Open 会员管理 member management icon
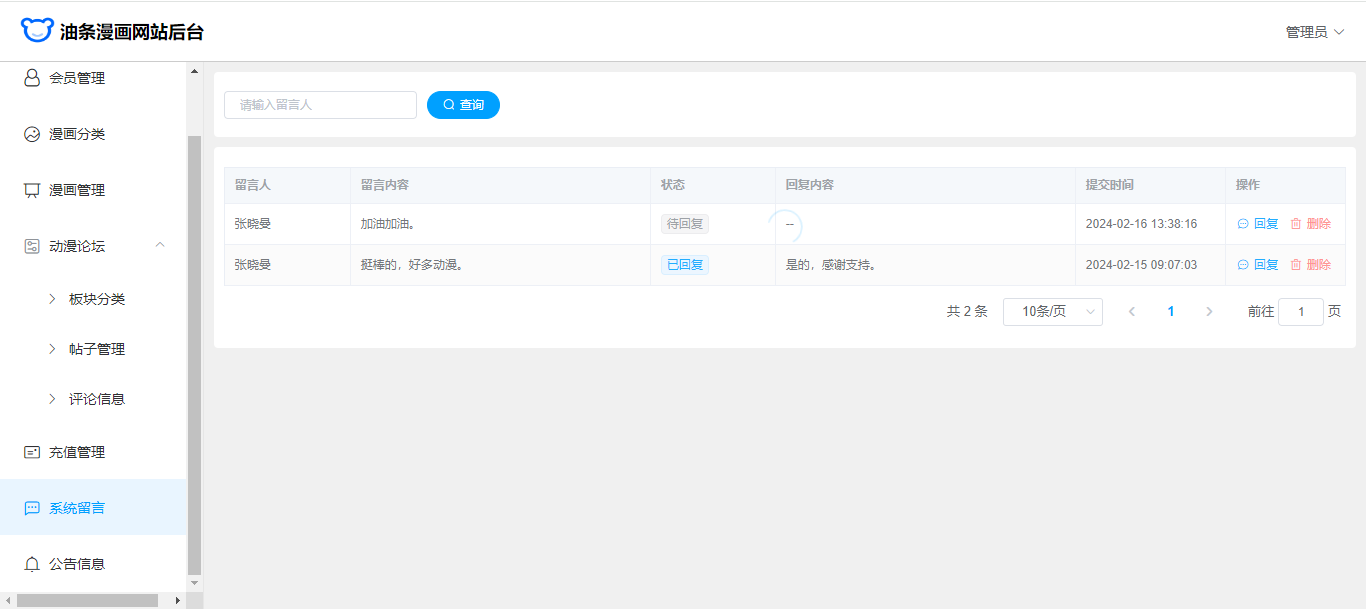The width and height of the screenshot is (1366, 609). pyautogui.click(x=32, y=78)
